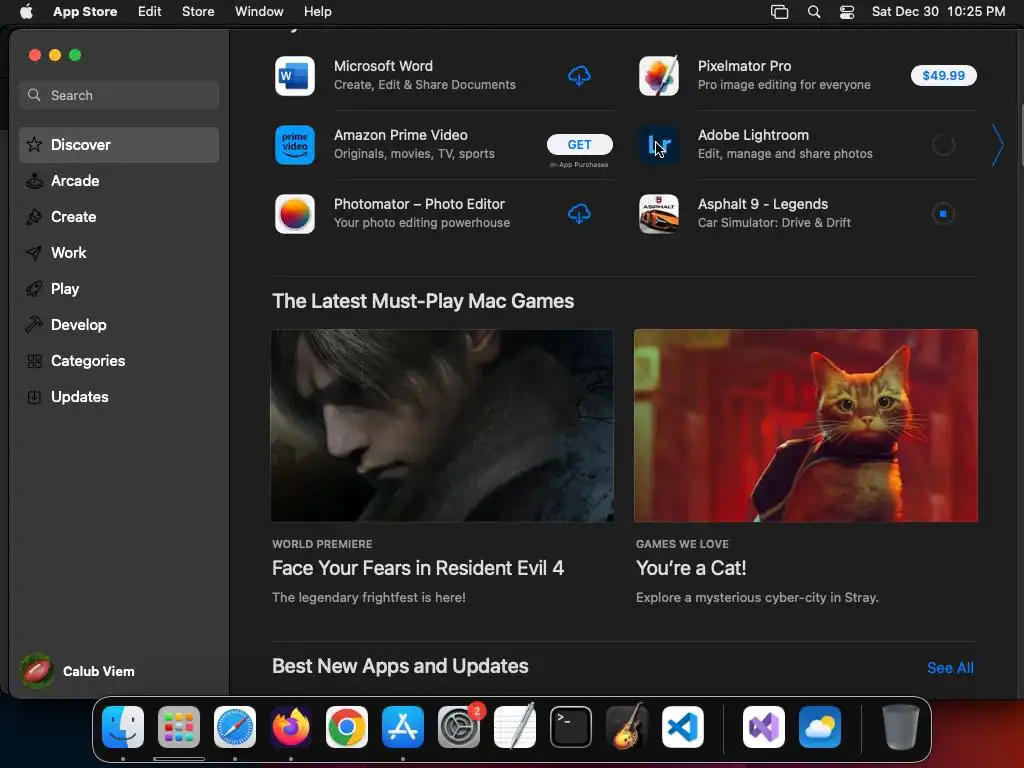This screenshot has width=1024, height=768.
Task: Open the Edit menu
Action: coord(150,12)
